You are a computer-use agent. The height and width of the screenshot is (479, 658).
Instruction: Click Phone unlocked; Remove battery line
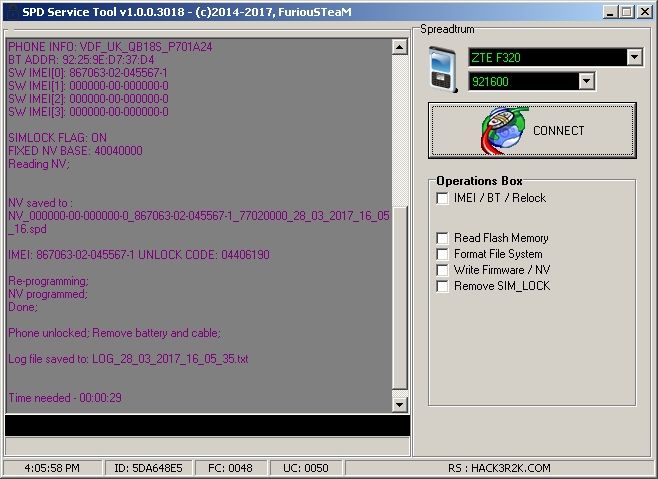[x=115, y=333]
